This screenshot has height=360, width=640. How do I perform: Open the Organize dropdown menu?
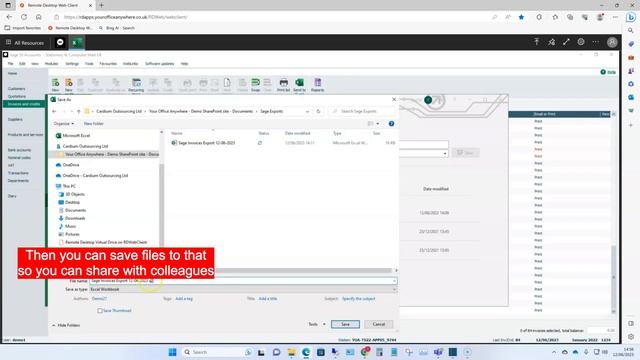pos(64,124)
